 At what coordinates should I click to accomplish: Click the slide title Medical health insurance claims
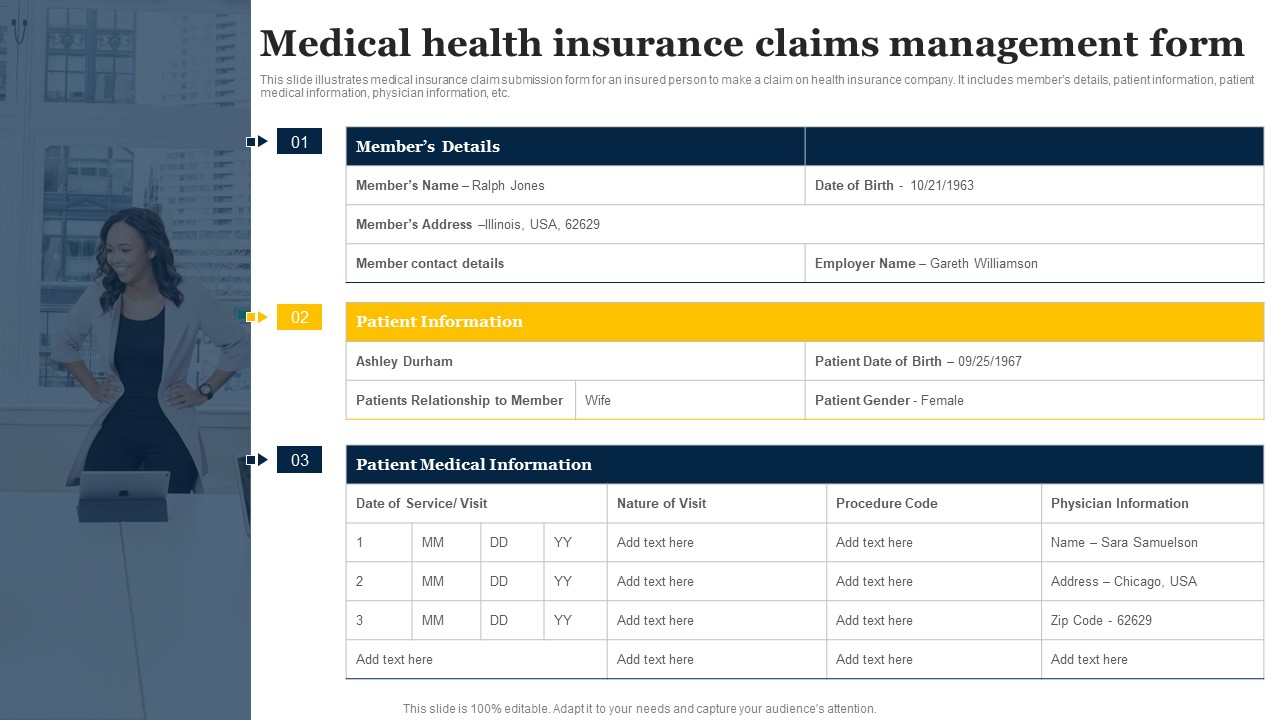tap(752, 44)
